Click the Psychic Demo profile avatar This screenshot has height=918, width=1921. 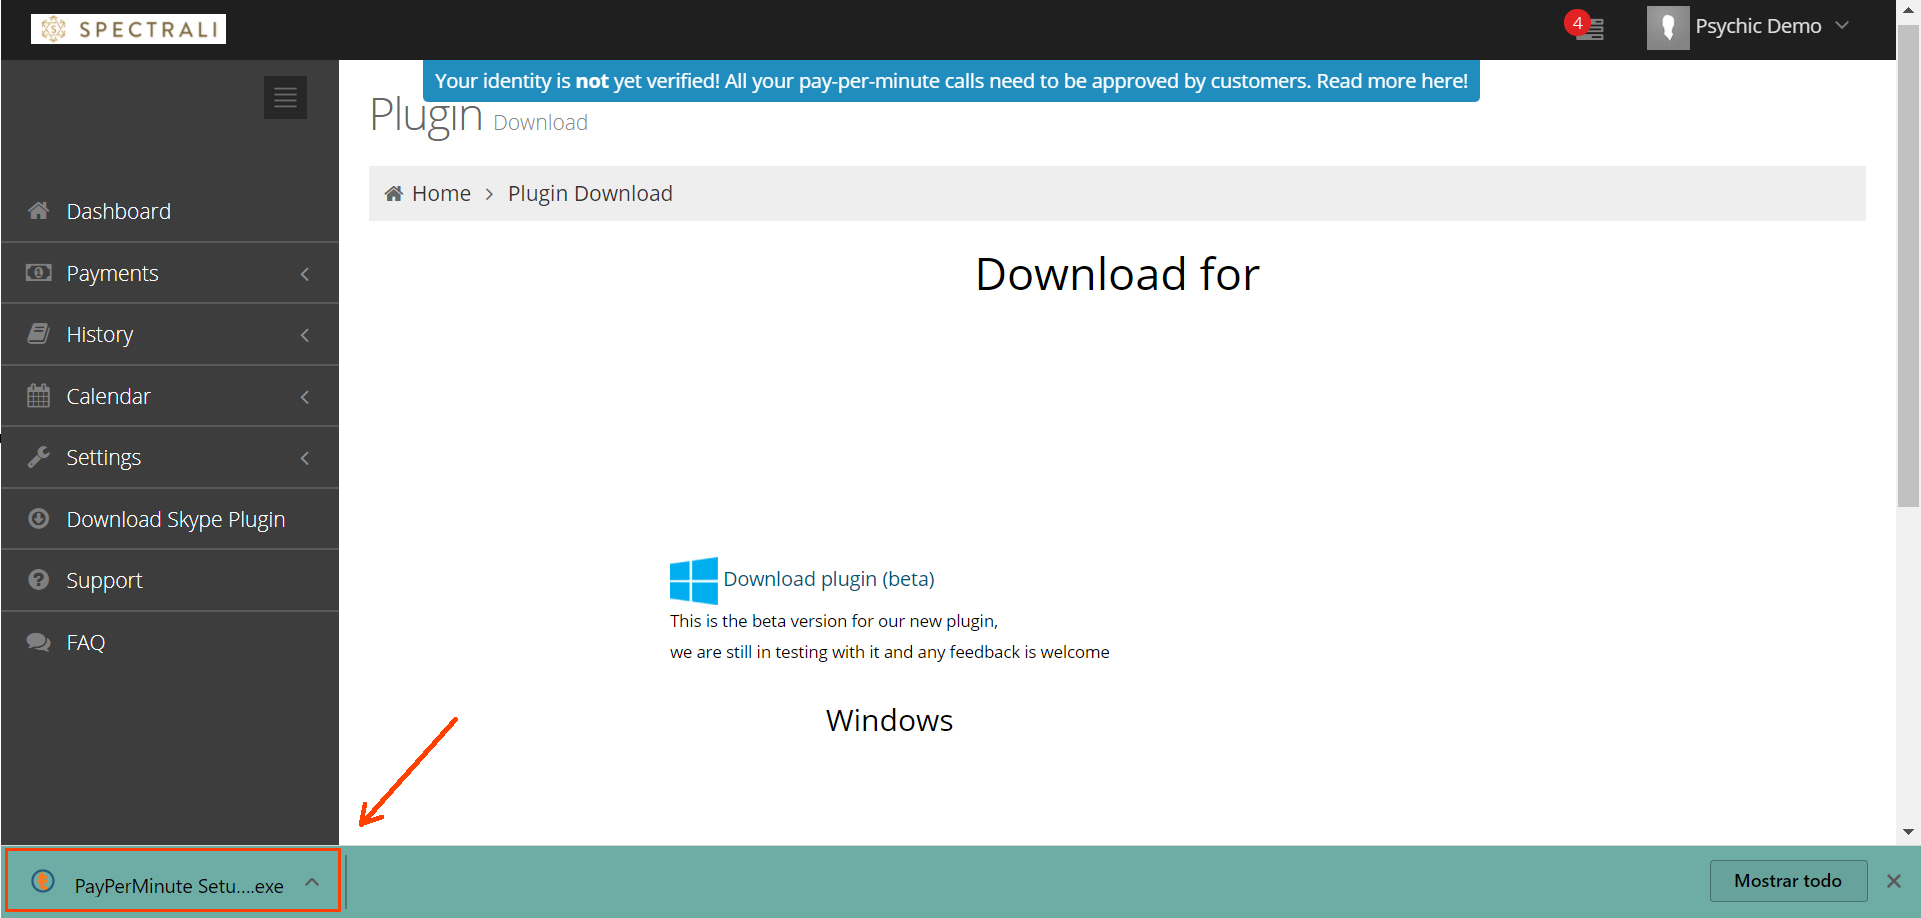(1667, 27)
